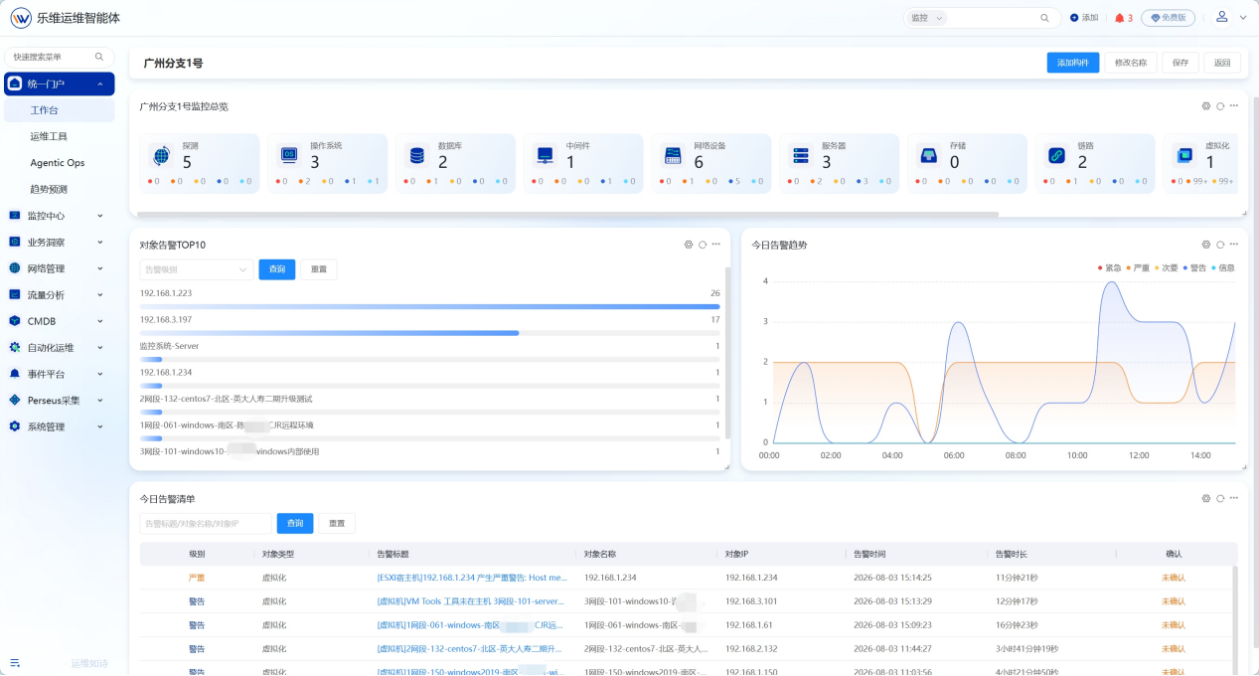The height and width of the screenshot is (676, 1259).
Task: Click the 添加构件 button
Action: [x=1073, y=63]
